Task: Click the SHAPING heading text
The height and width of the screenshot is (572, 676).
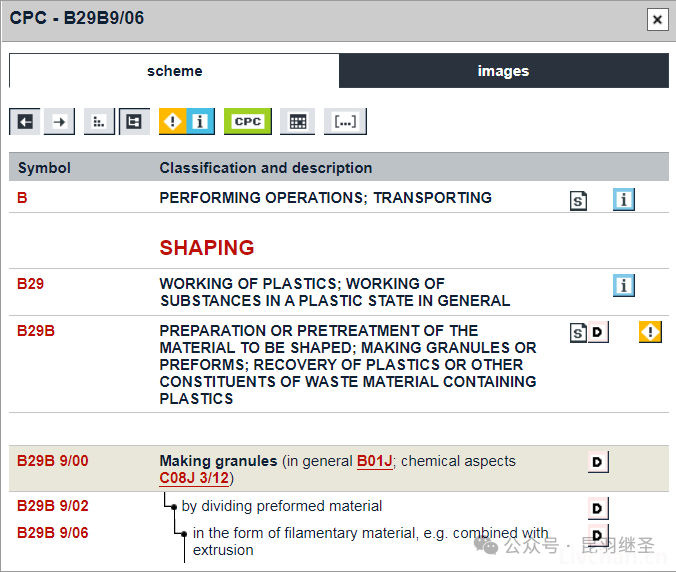Action: (x=207, y=248)
